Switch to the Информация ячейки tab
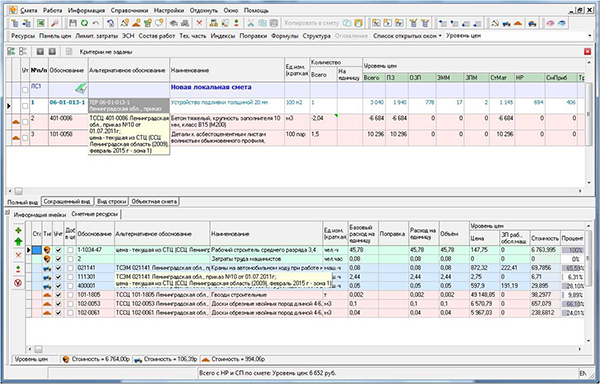This screenshot has height=384, width=600. [40, 215]
